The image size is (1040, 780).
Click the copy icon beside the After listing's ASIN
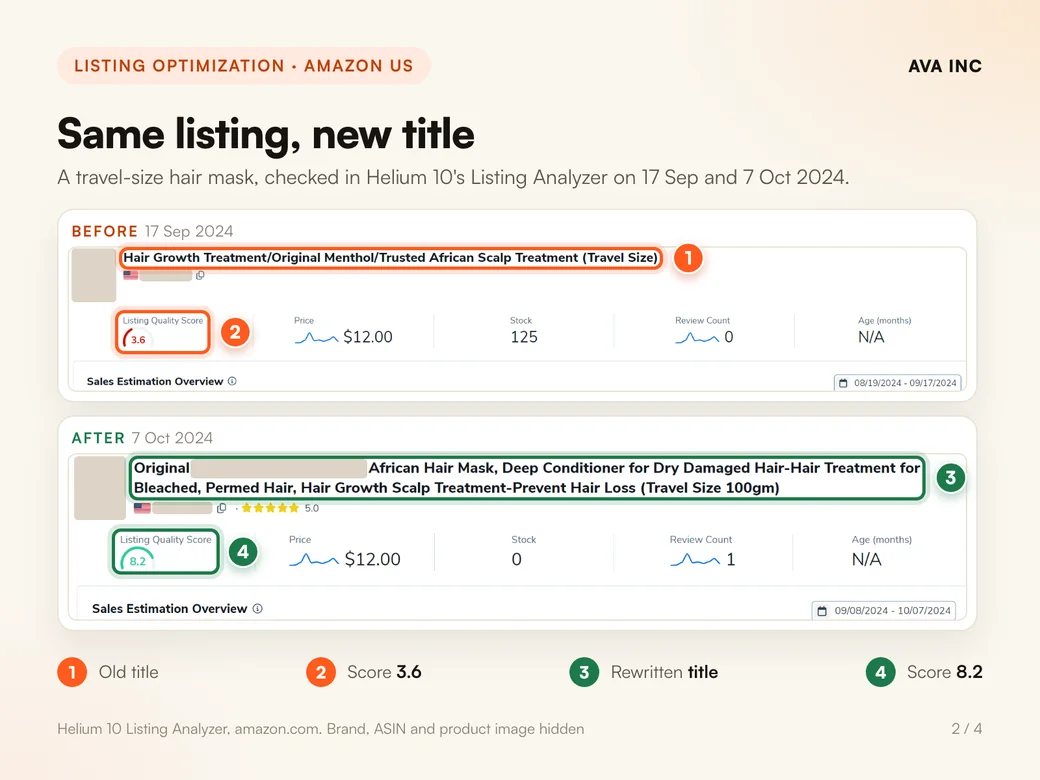(x=222, y=508)
